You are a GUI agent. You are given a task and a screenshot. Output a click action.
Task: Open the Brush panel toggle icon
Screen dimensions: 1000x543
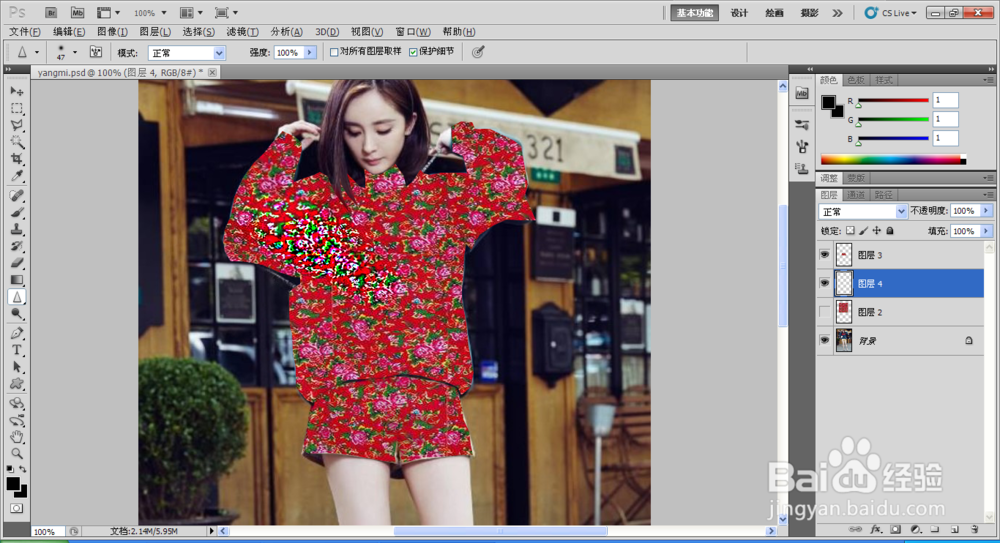tap(96, 52)
